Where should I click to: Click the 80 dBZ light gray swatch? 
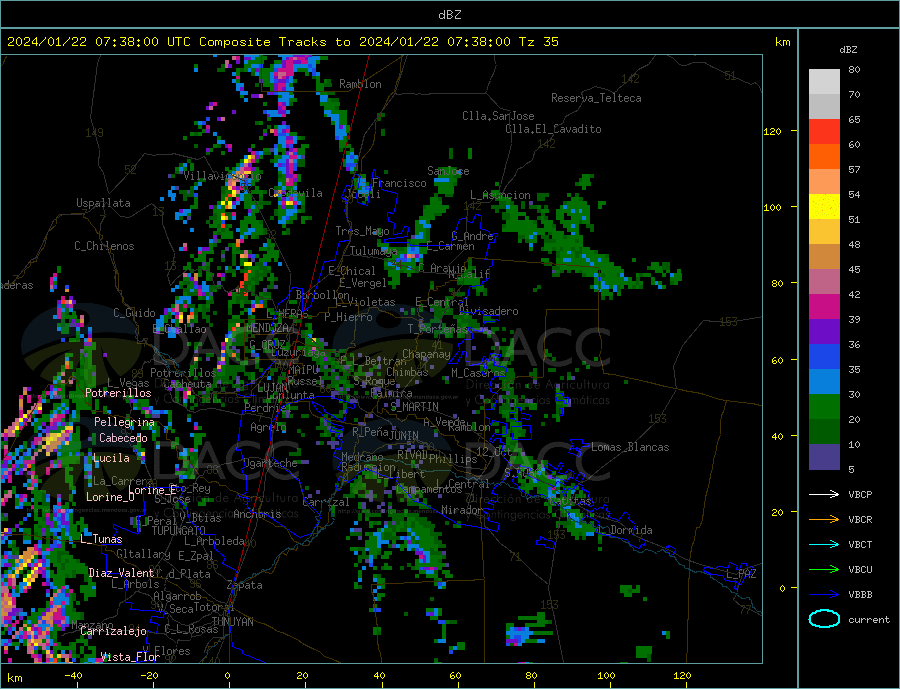tap(824, 82)
